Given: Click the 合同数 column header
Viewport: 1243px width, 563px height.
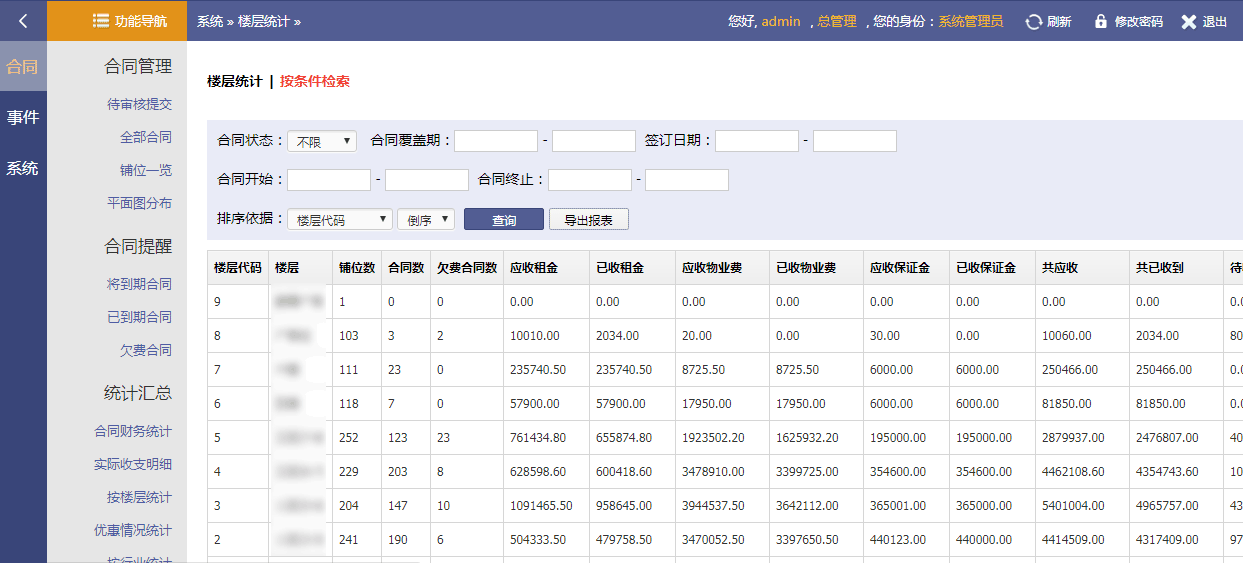Looking at the screenshot, I should coord(406,268).
